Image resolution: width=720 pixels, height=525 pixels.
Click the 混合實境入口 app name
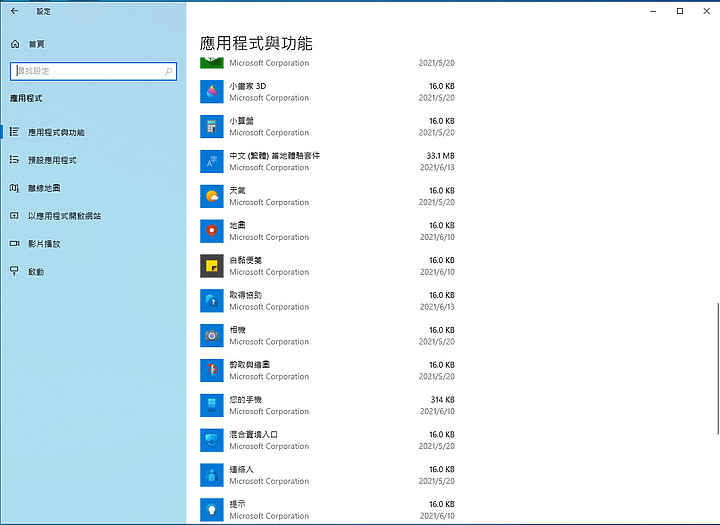[x=253, y=435]
